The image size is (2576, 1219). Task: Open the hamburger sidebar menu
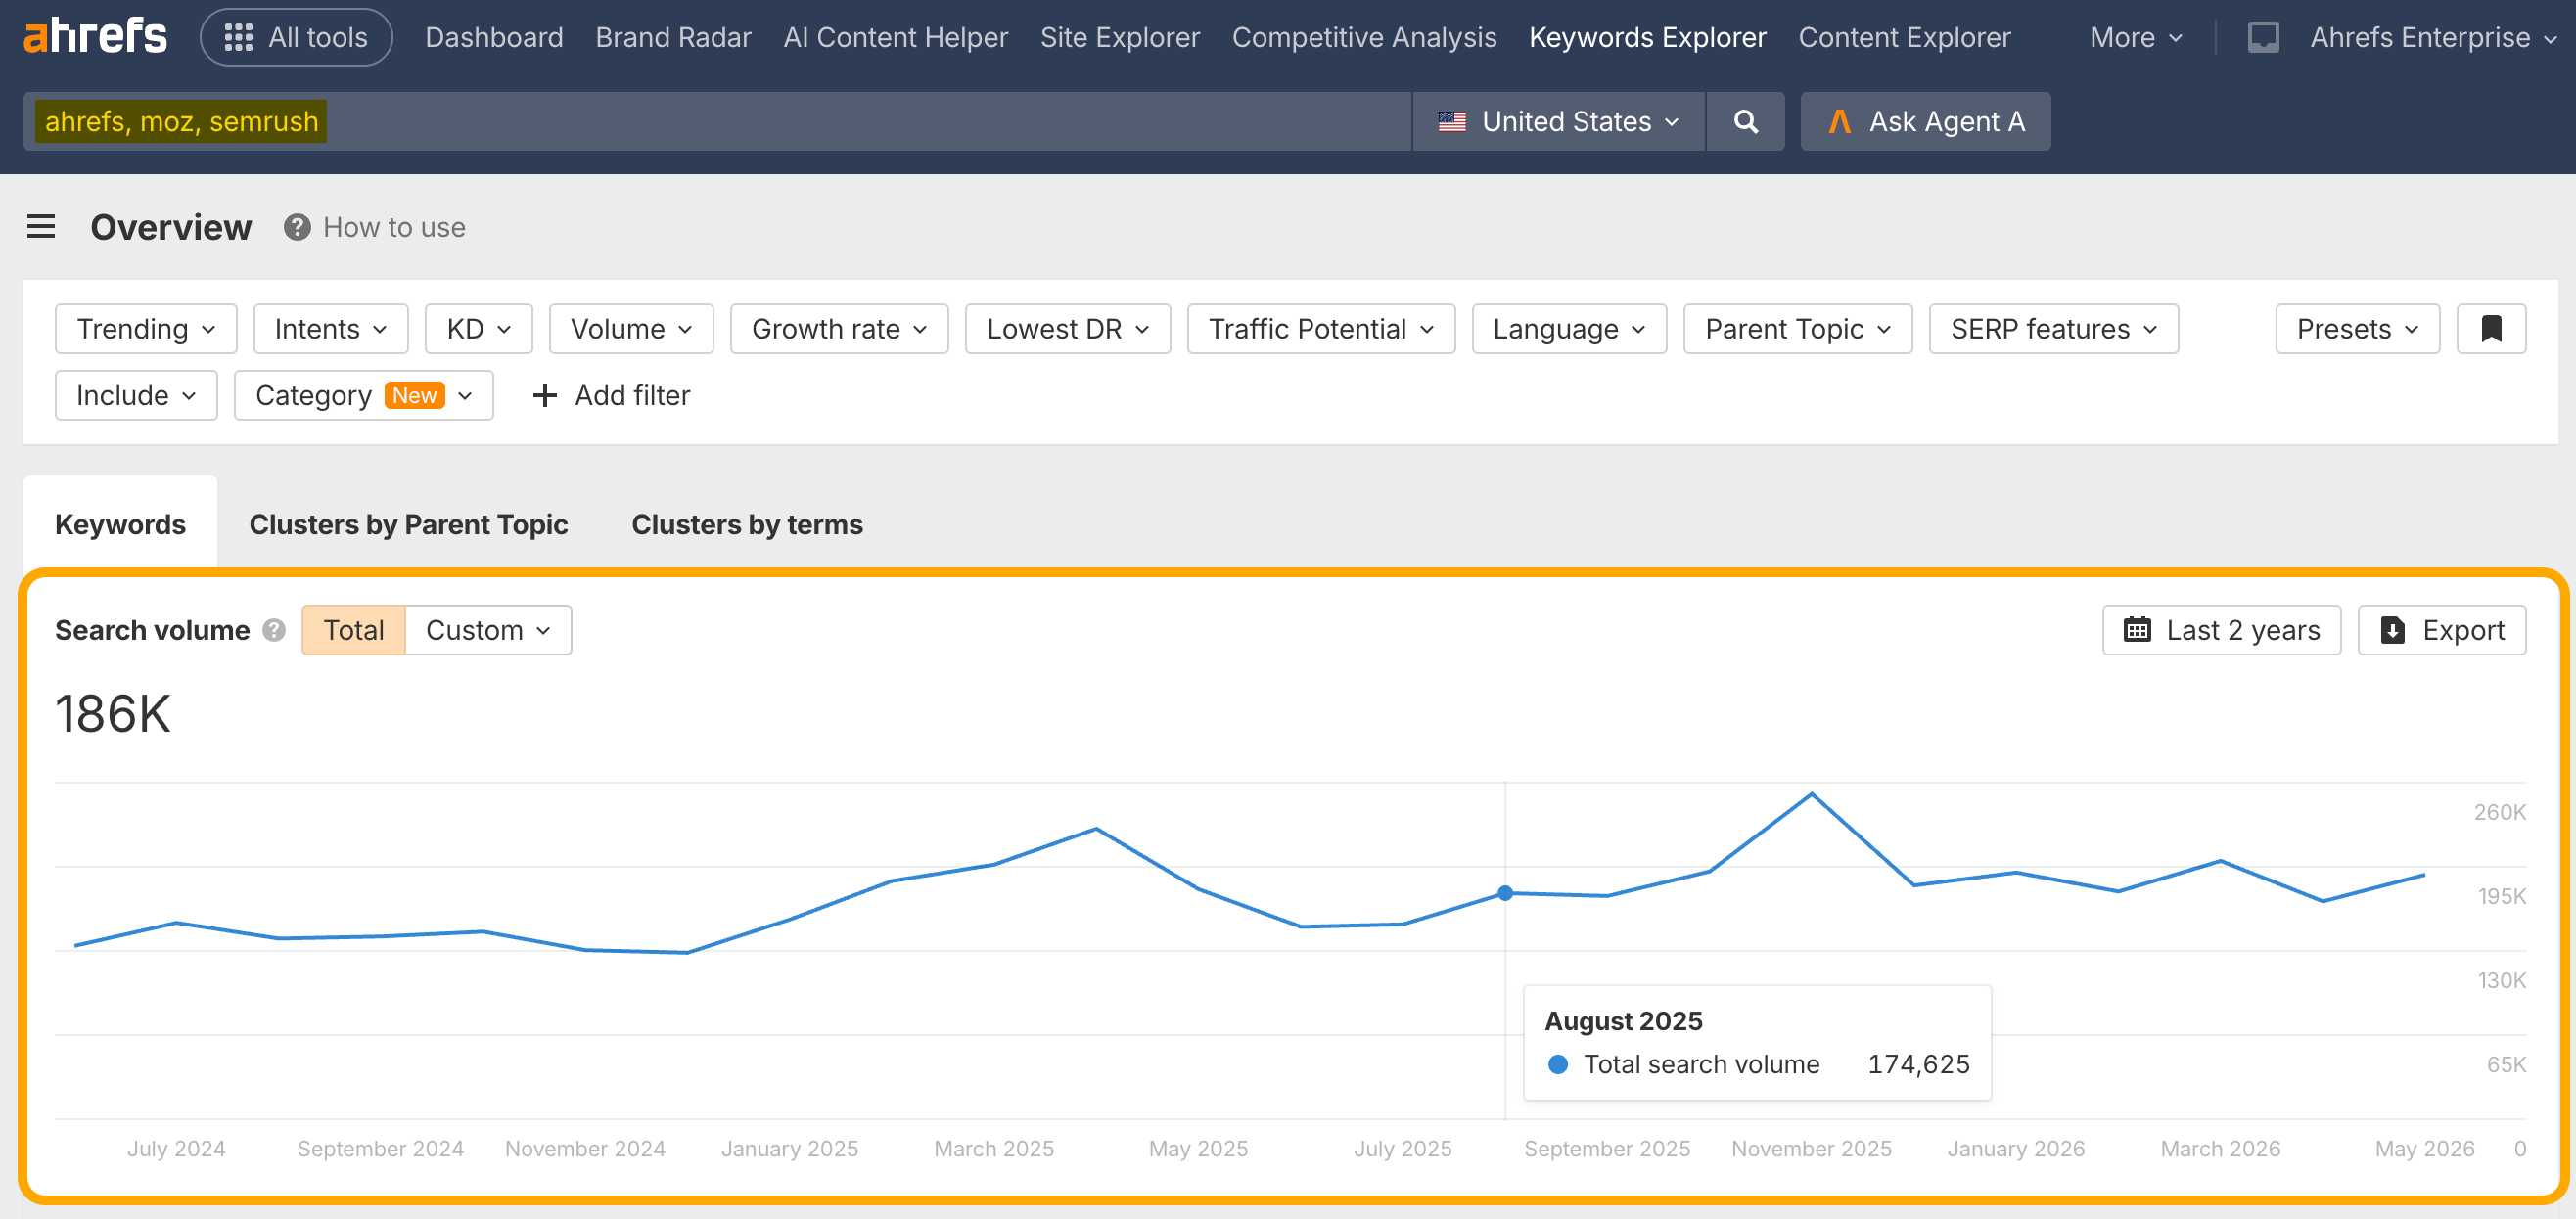click(x=41, y=227)
